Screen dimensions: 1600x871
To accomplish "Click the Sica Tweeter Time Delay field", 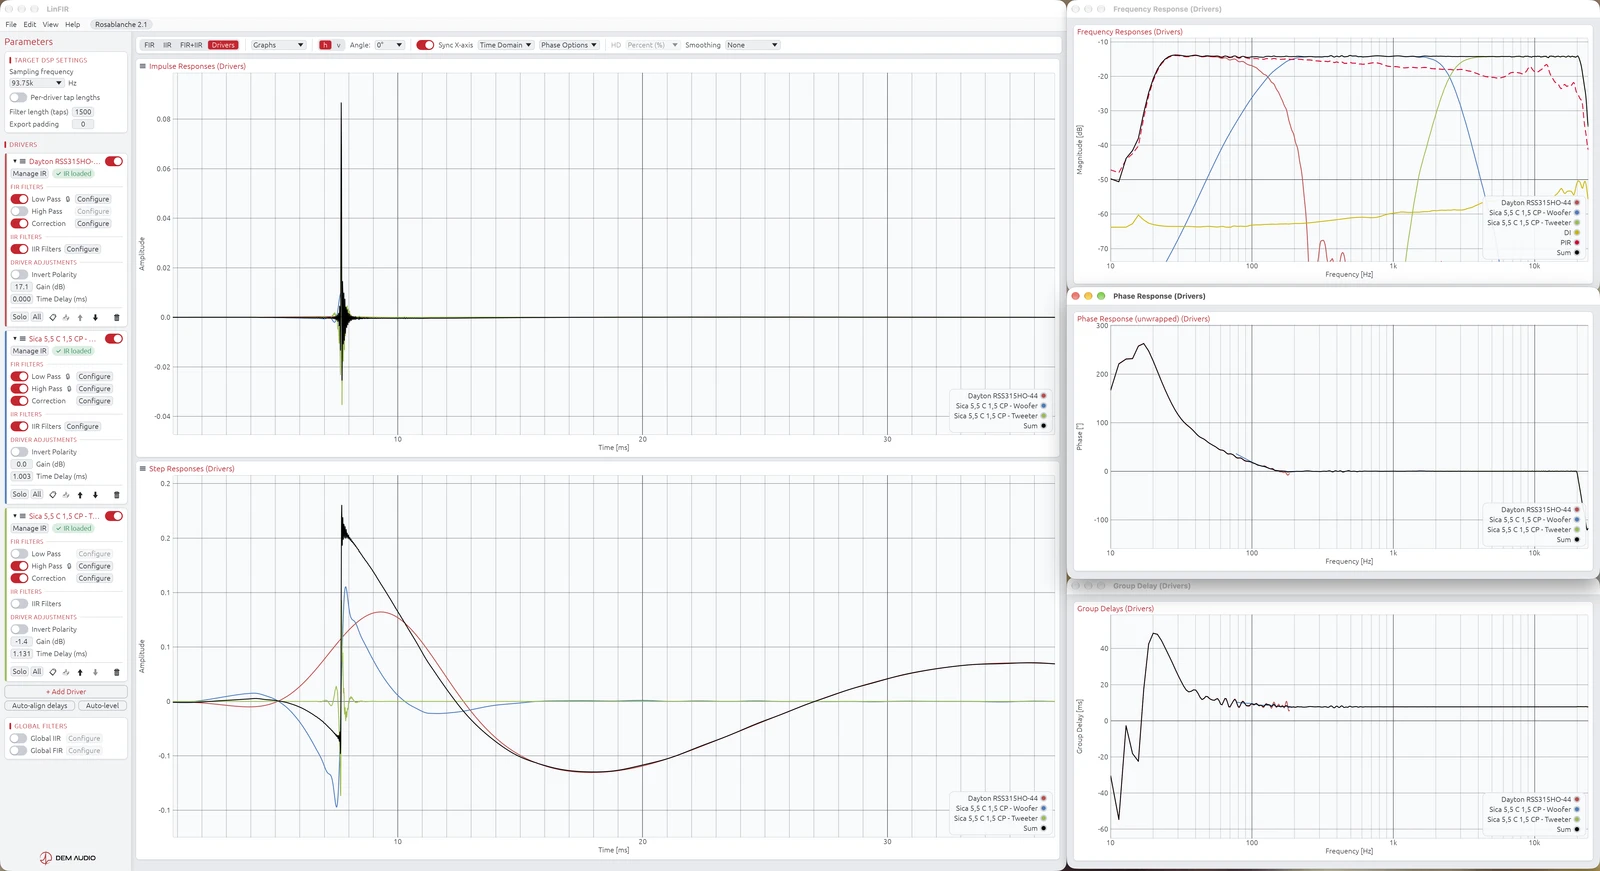I will click(22, 654).
